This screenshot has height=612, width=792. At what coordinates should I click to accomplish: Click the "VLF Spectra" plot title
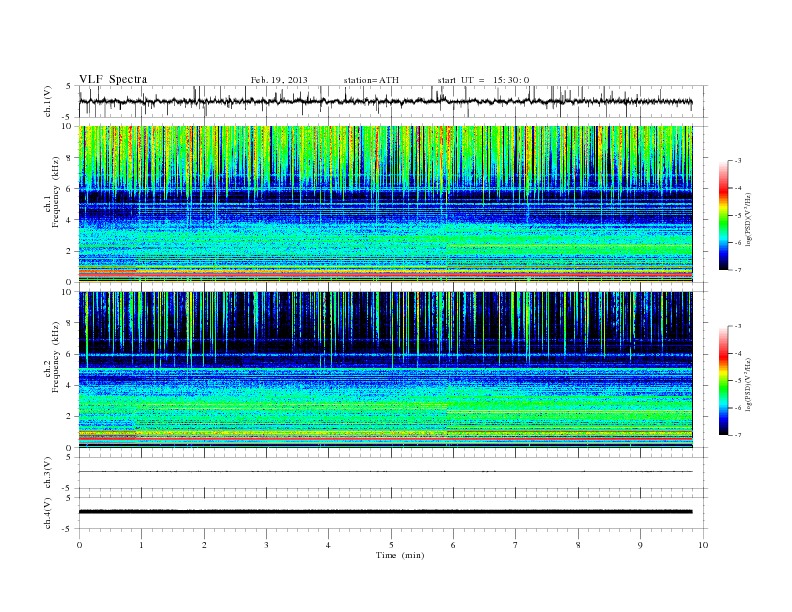click(113, 79)
